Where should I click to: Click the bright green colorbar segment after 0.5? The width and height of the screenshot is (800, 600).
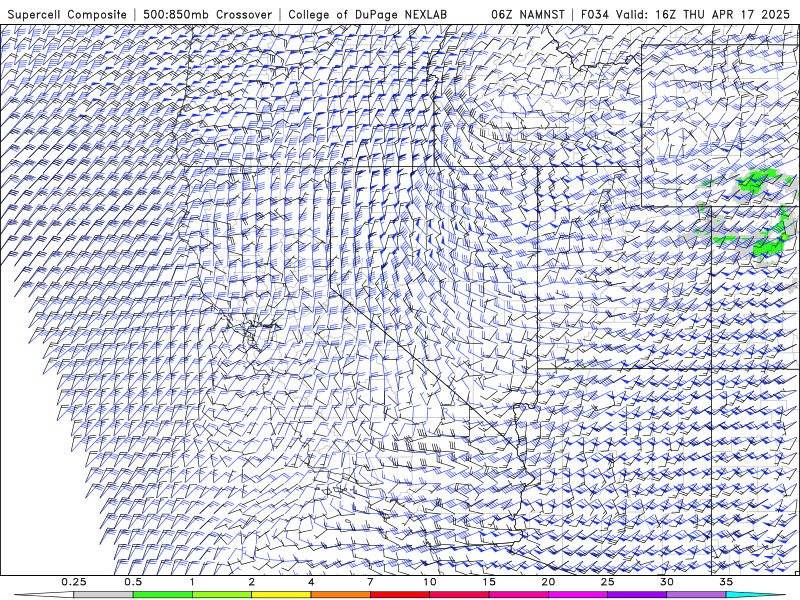[162, 595]
